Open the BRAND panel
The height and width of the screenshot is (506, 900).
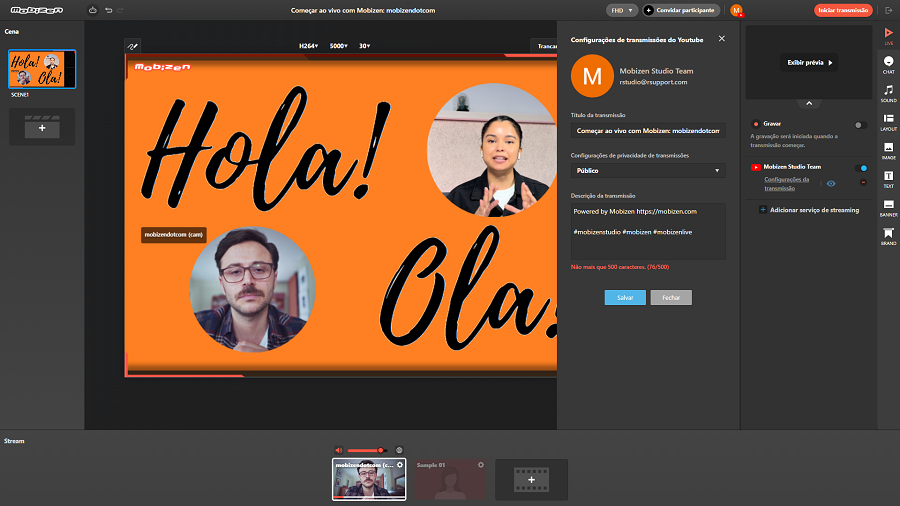(888, 236)
